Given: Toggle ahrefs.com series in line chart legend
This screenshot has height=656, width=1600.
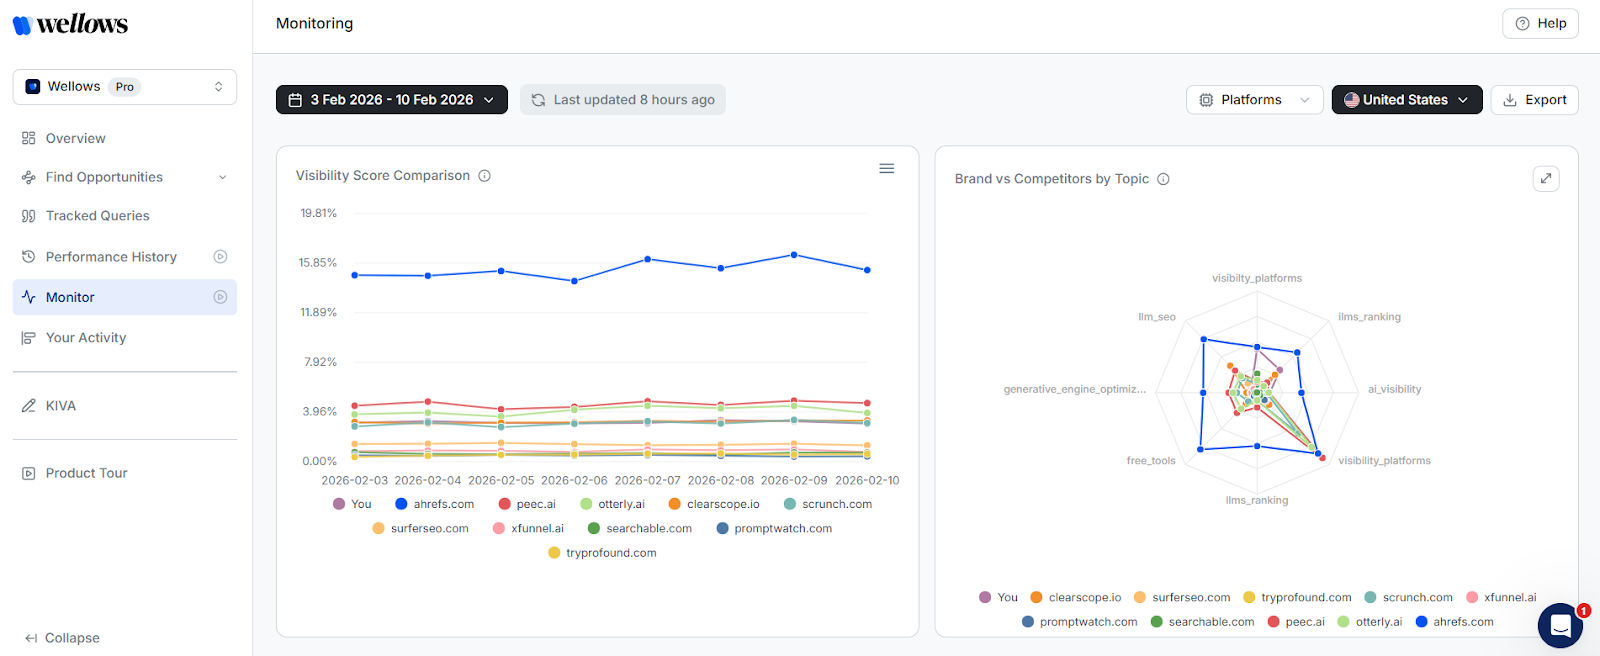Looking at the screenshot, I should tap(434, 504).
